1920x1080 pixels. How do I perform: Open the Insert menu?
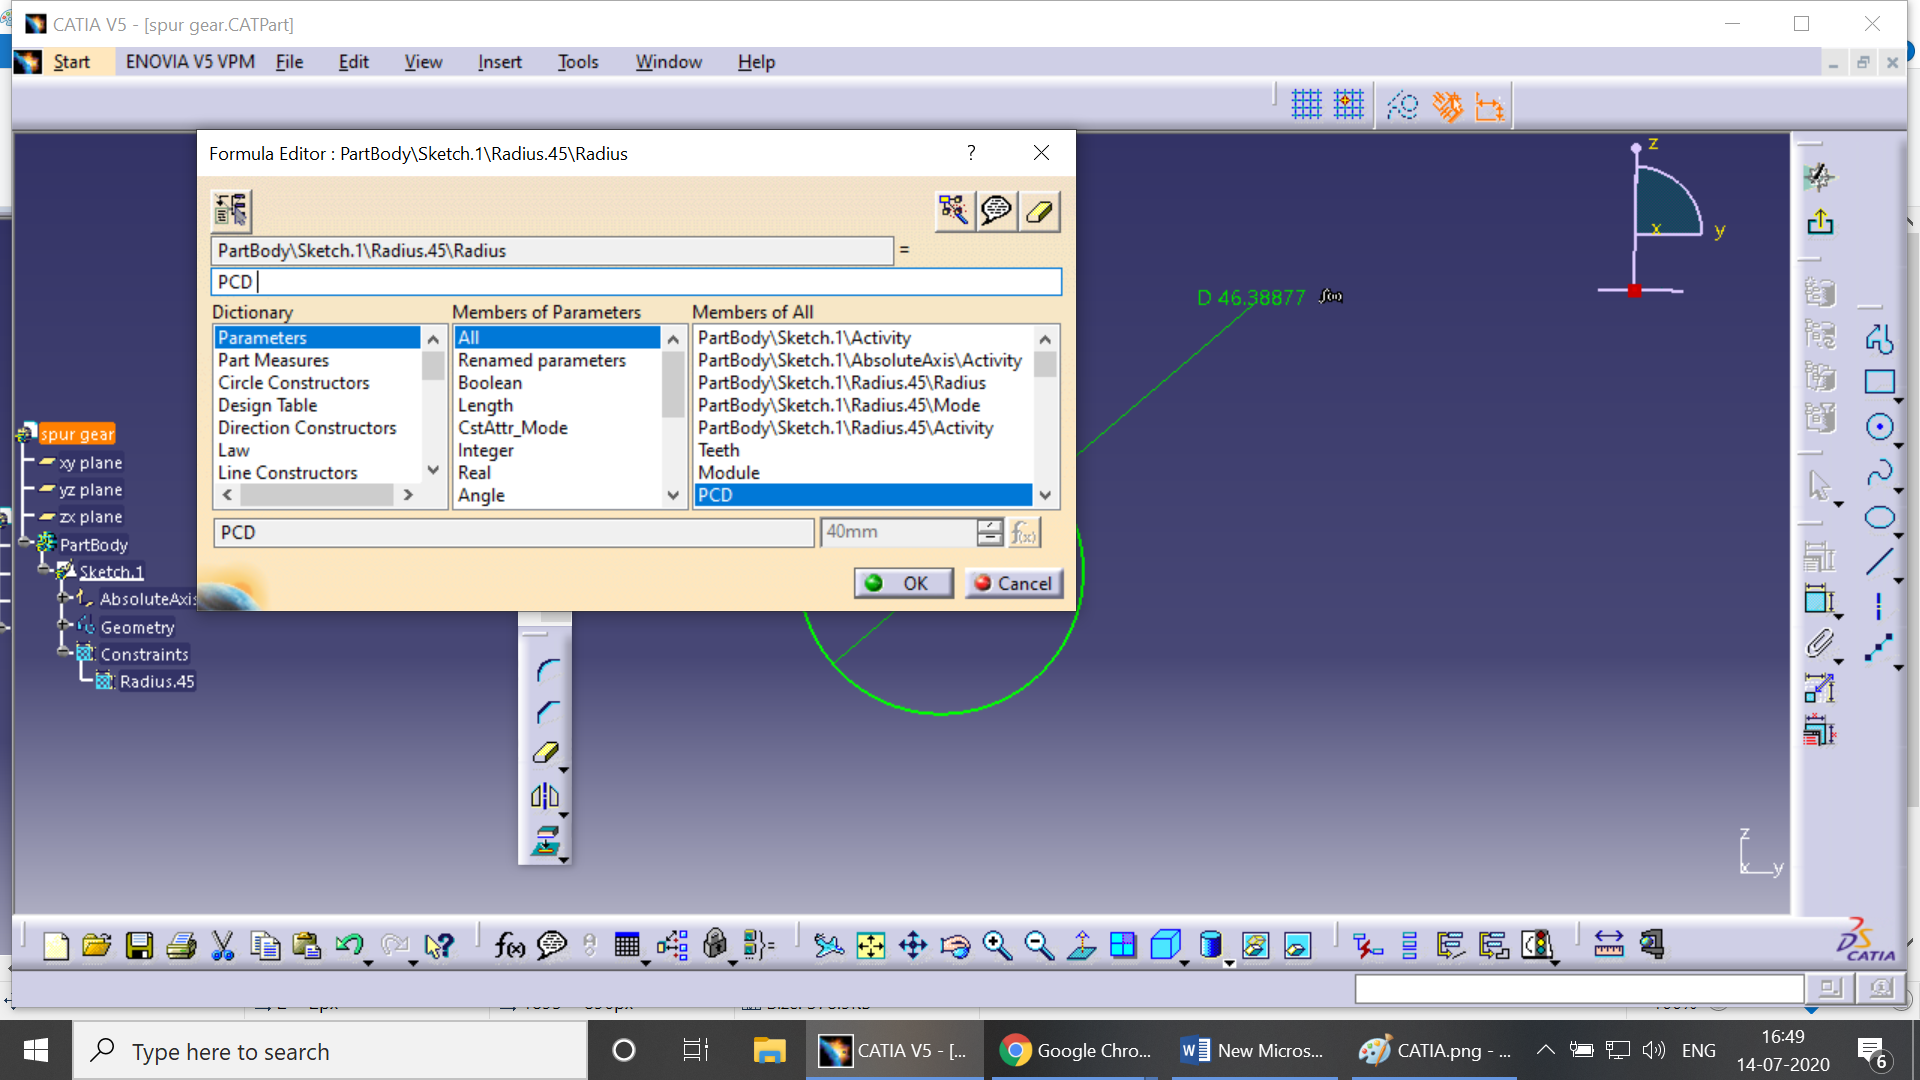(499, 62)
